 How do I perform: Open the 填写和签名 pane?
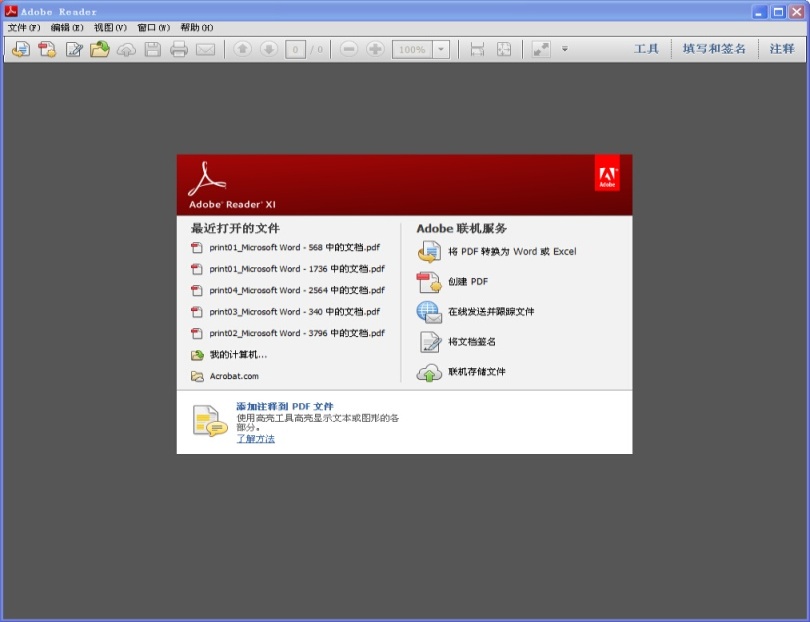(714, 49)
